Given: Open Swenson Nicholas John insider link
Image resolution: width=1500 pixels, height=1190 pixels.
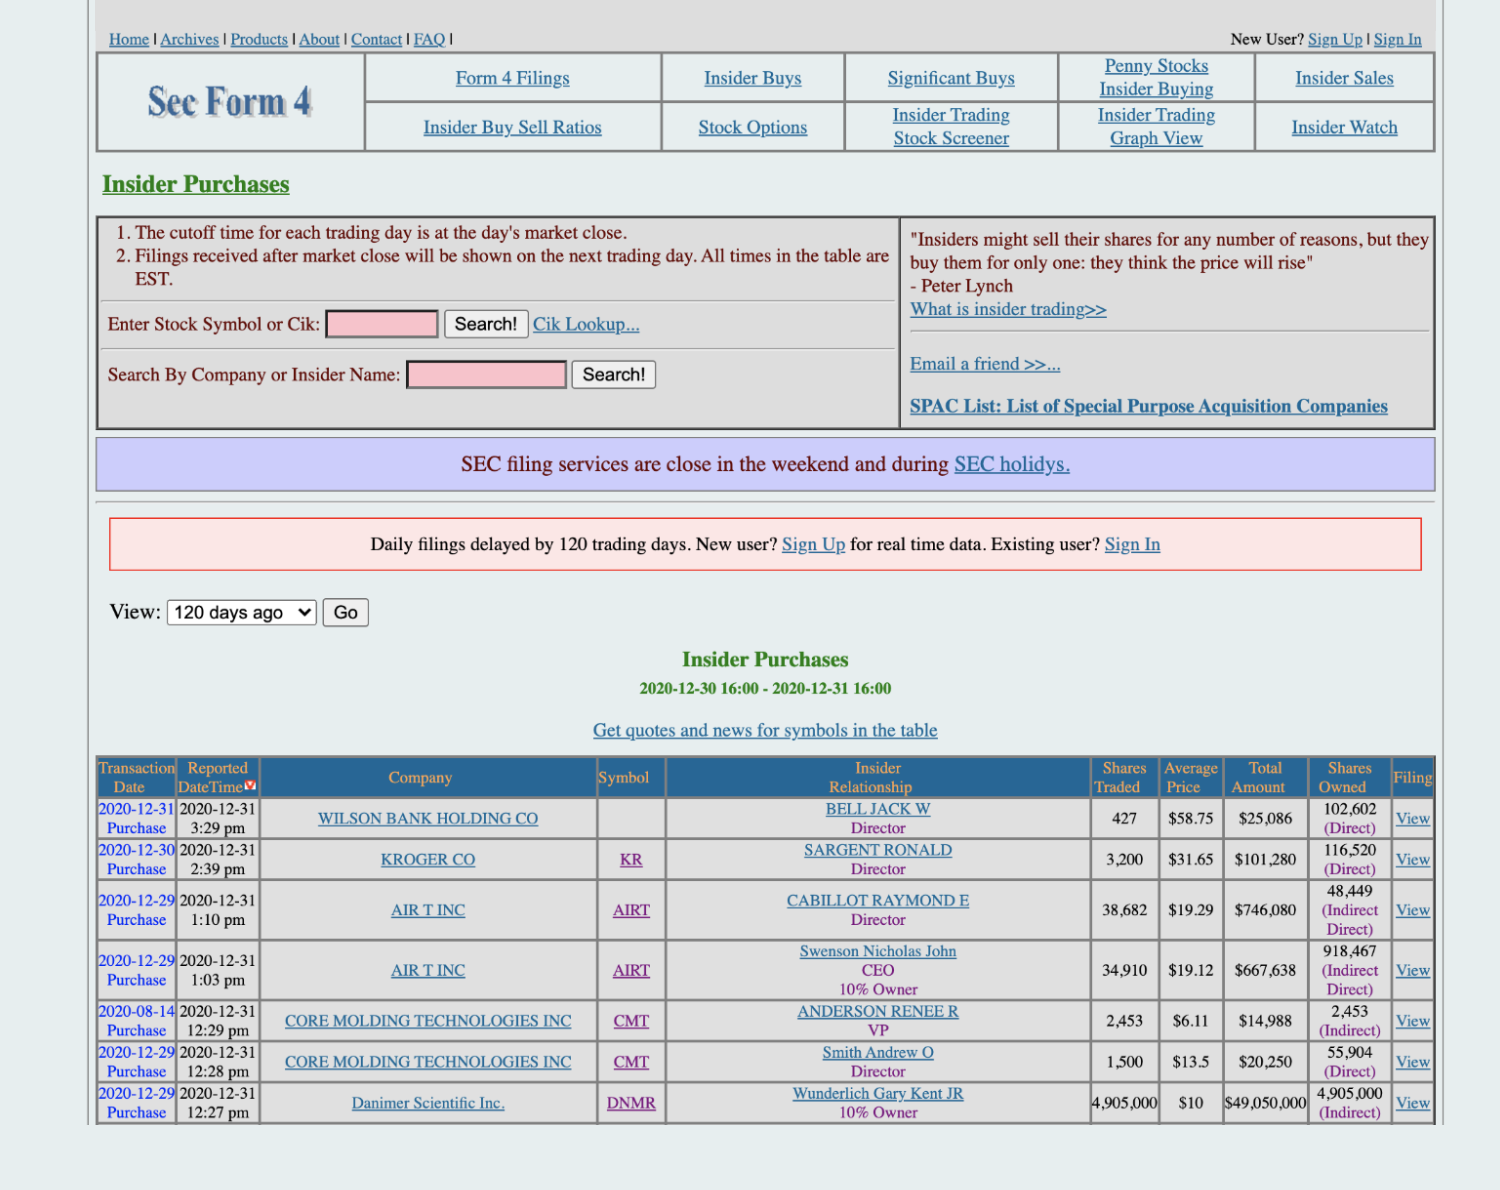Looking at the screenshot, I should (x=878, y=951).
